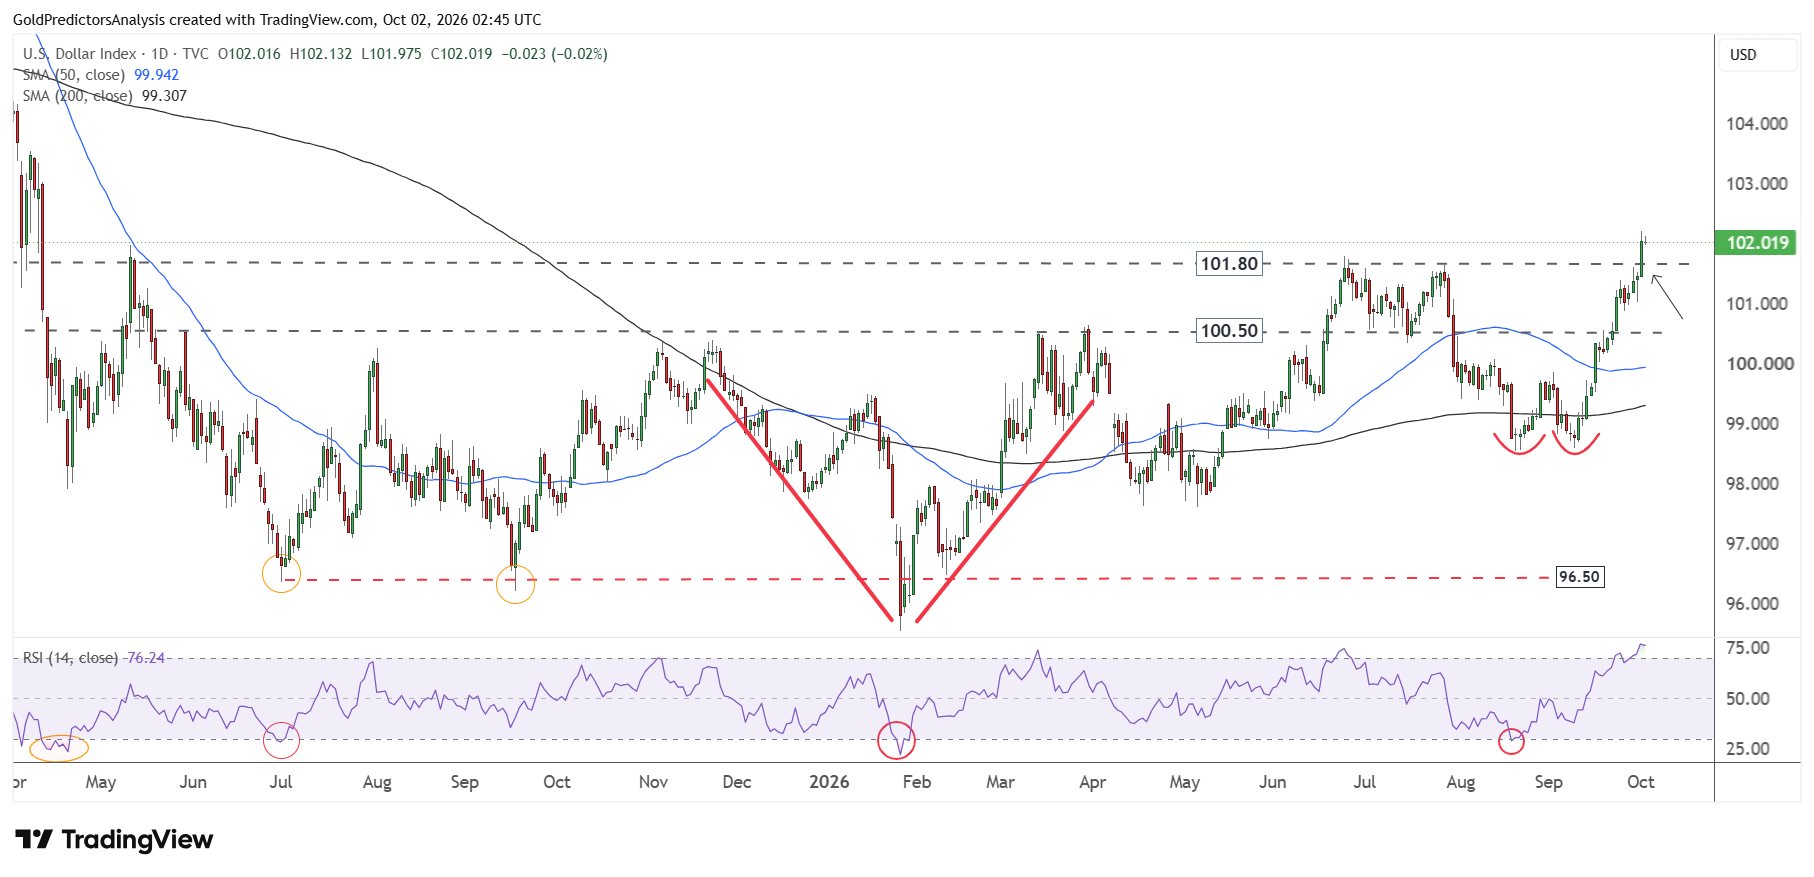Click the 100.50 level label
This screenshot has height=877, width=1814.
click(1229, 331)
